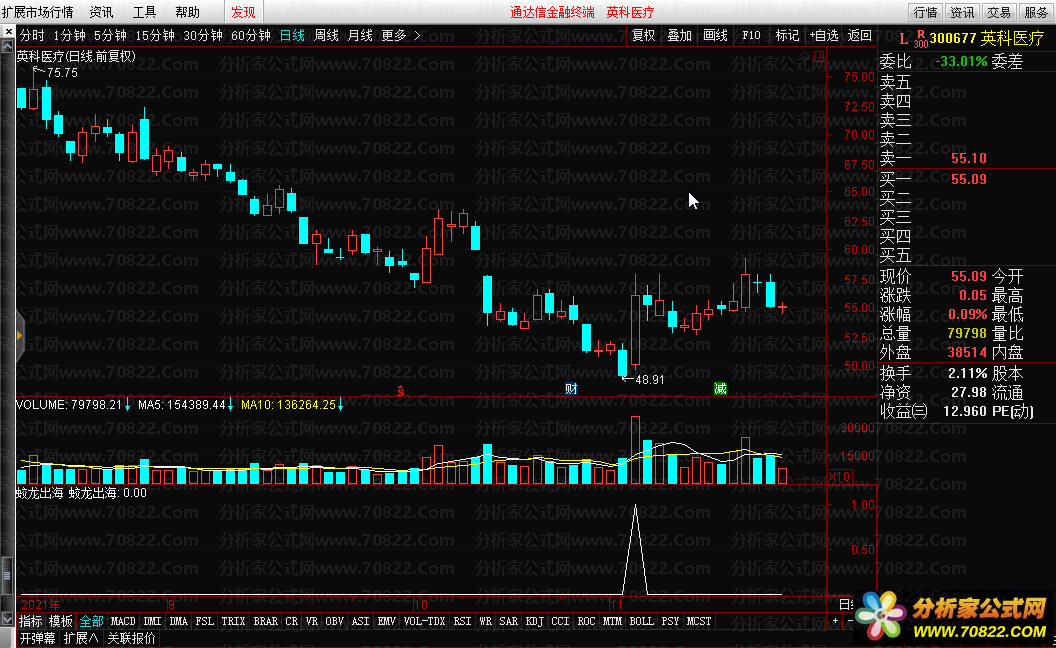Expand the left side panel arrow
This screenshot has height=648, width=1056.
20,335
